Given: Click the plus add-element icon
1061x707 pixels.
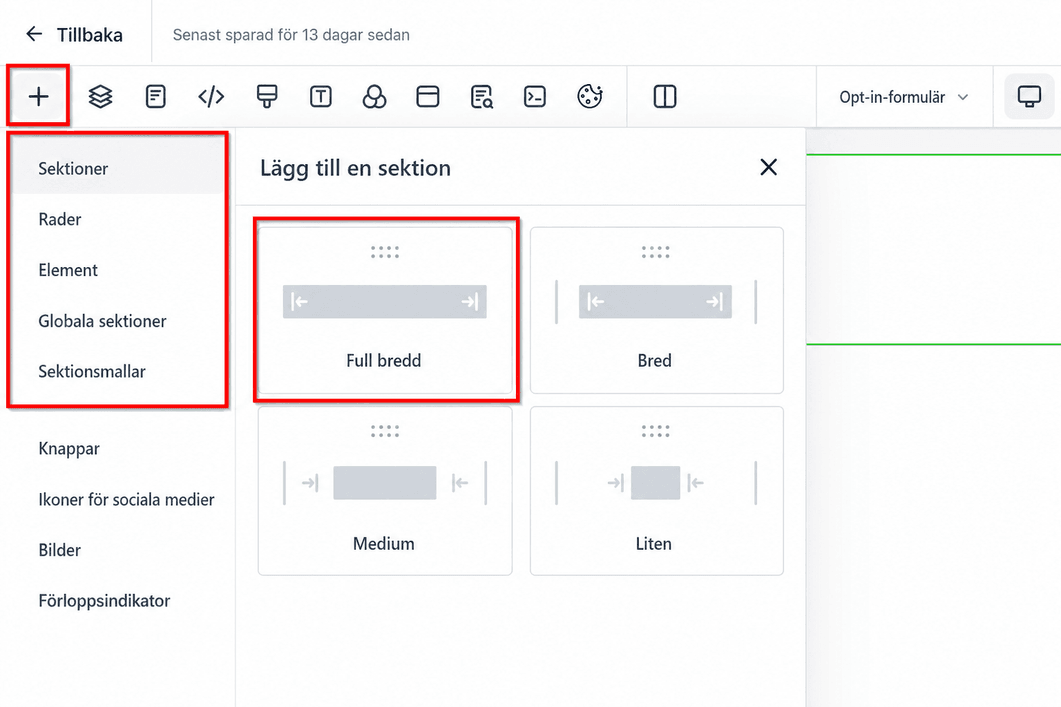Looking at the screenshot, I should click(x=39, y=97).
